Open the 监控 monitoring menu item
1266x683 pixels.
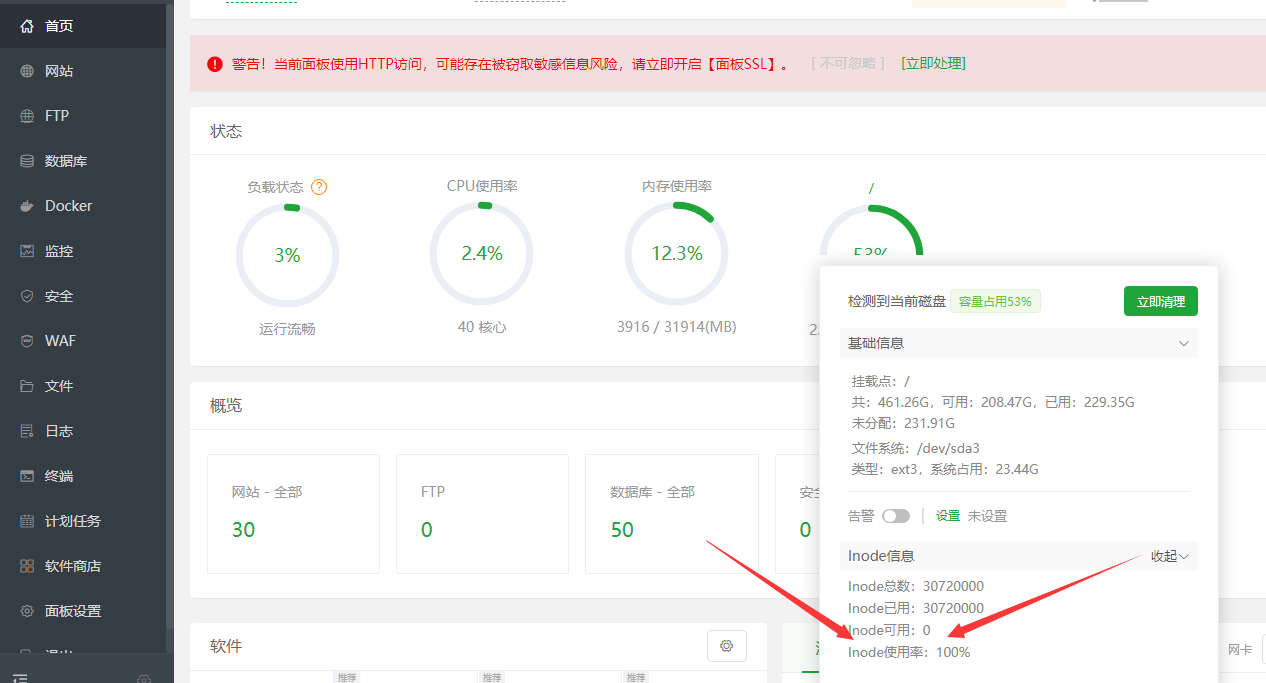pyautogui.click(x=83, y=251)
